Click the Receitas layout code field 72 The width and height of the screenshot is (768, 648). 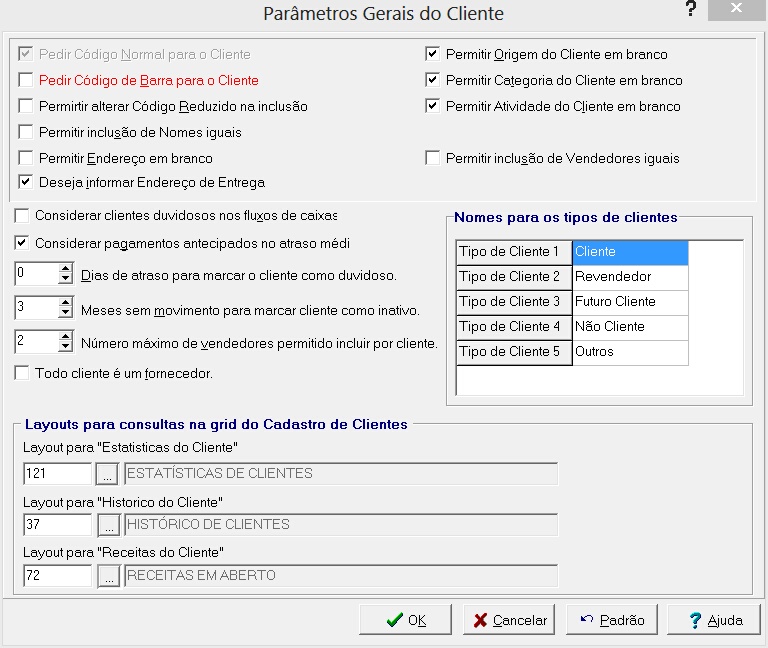[x=57, y=576]
